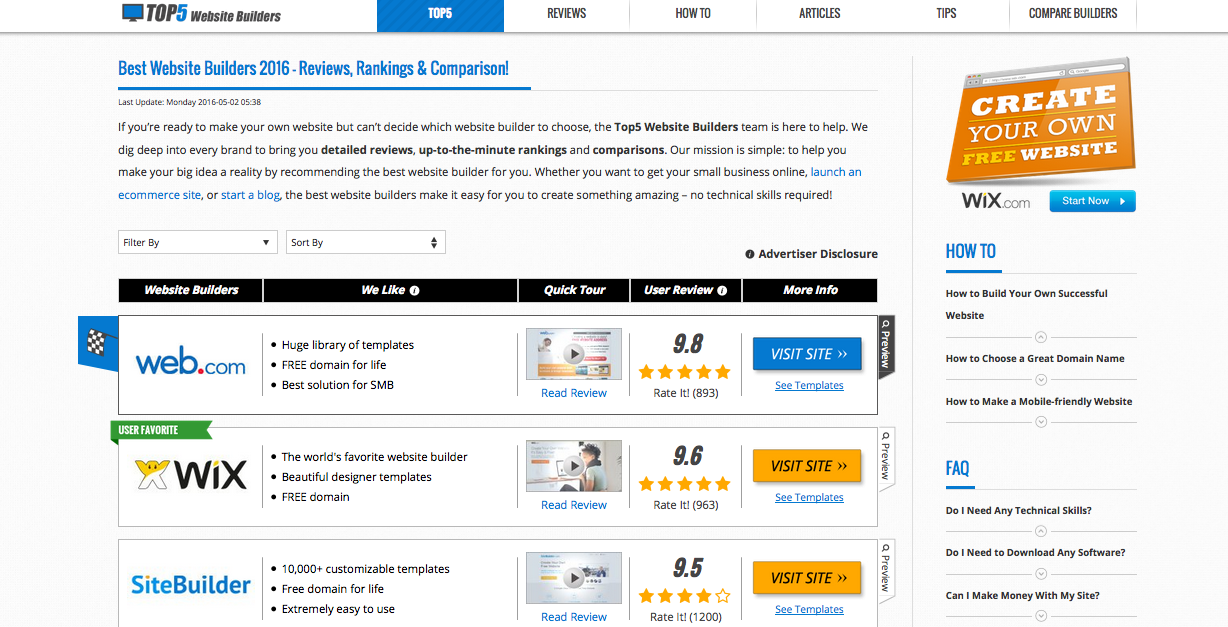Open the Preview tab for web.com
This screenshot has width=1228, height=627.
click(886, 345)
